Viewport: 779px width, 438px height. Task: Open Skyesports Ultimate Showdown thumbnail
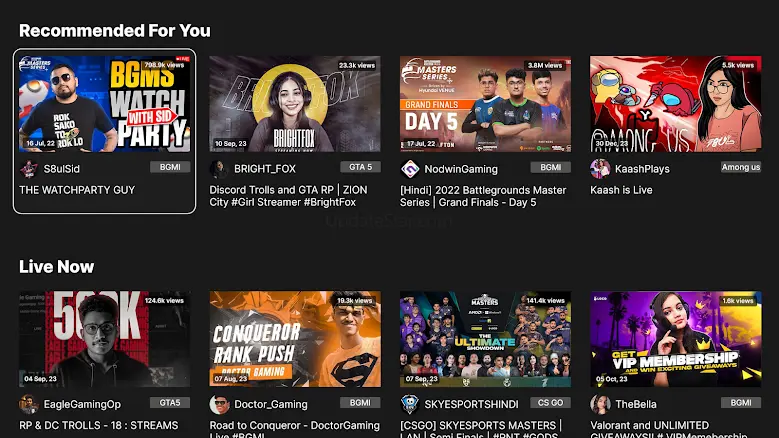coord(485,339)
